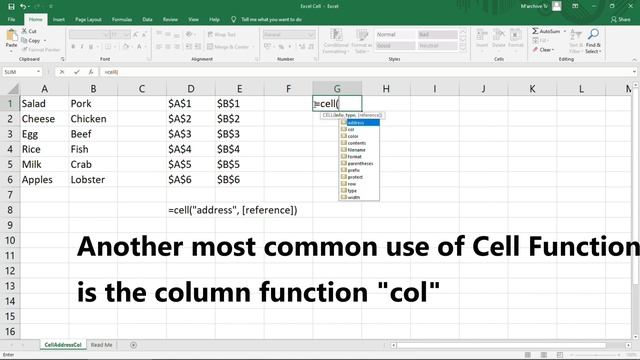Expand the formula bar with the right arrow
The image size is (640, 360).
pyautogui.click(x=634, y=72)
